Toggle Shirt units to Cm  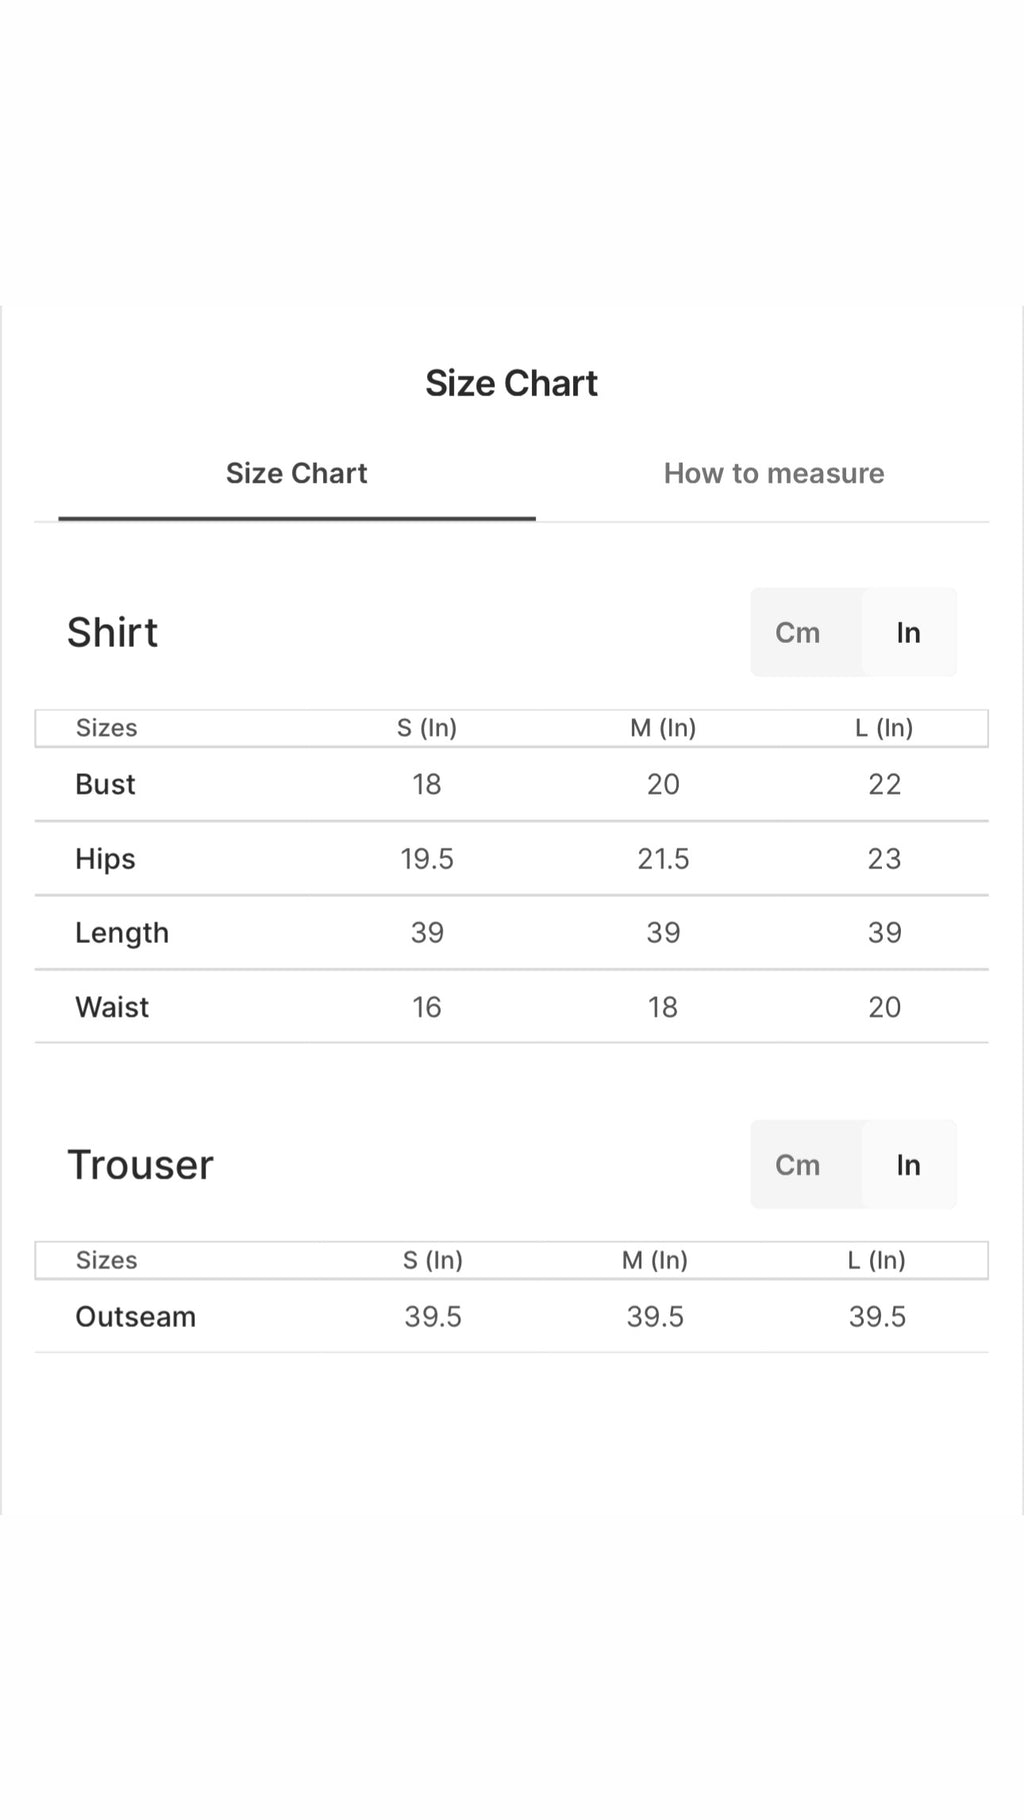coord(797,632)
